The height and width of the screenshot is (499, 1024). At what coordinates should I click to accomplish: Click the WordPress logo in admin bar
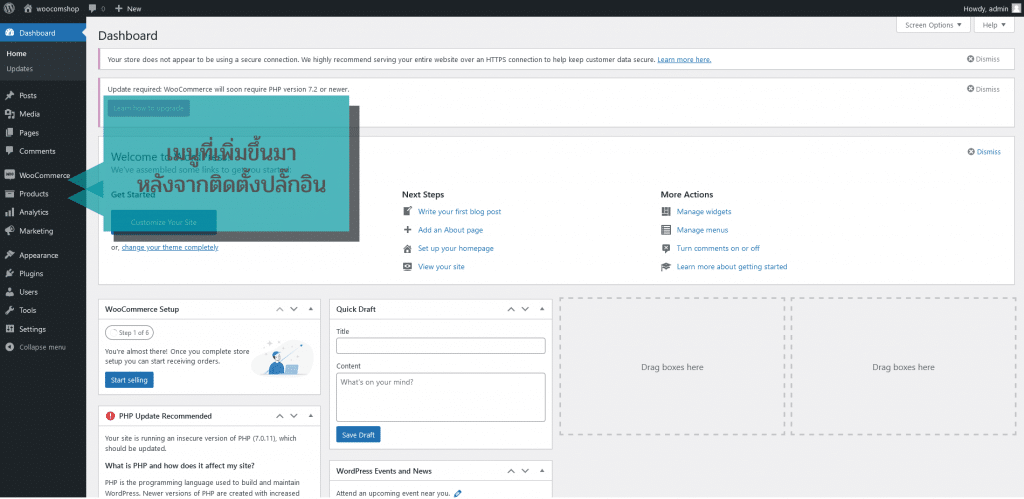coord(8,8)
